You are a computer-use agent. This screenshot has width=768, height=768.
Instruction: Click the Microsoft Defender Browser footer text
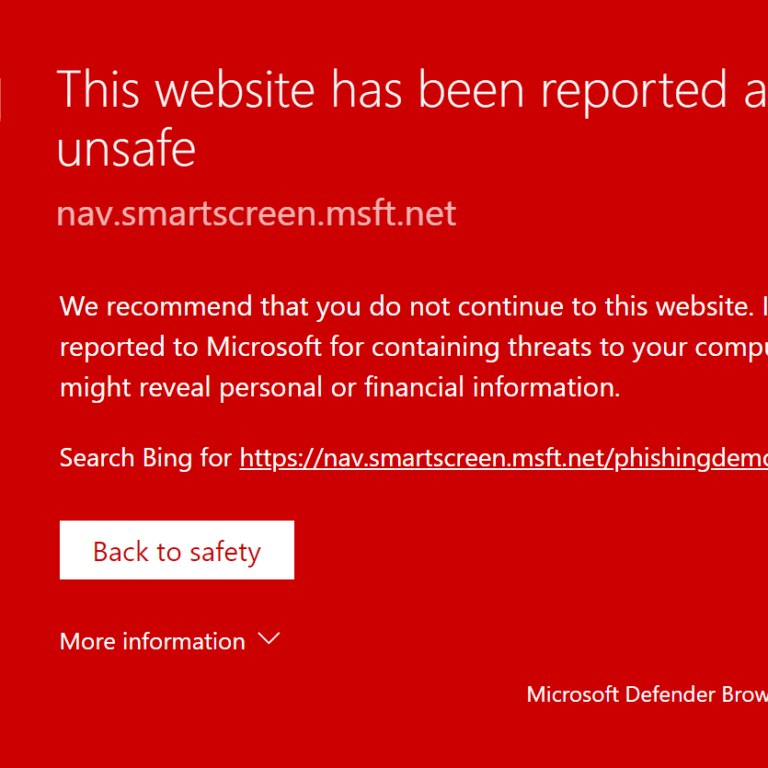click(647, 695)
